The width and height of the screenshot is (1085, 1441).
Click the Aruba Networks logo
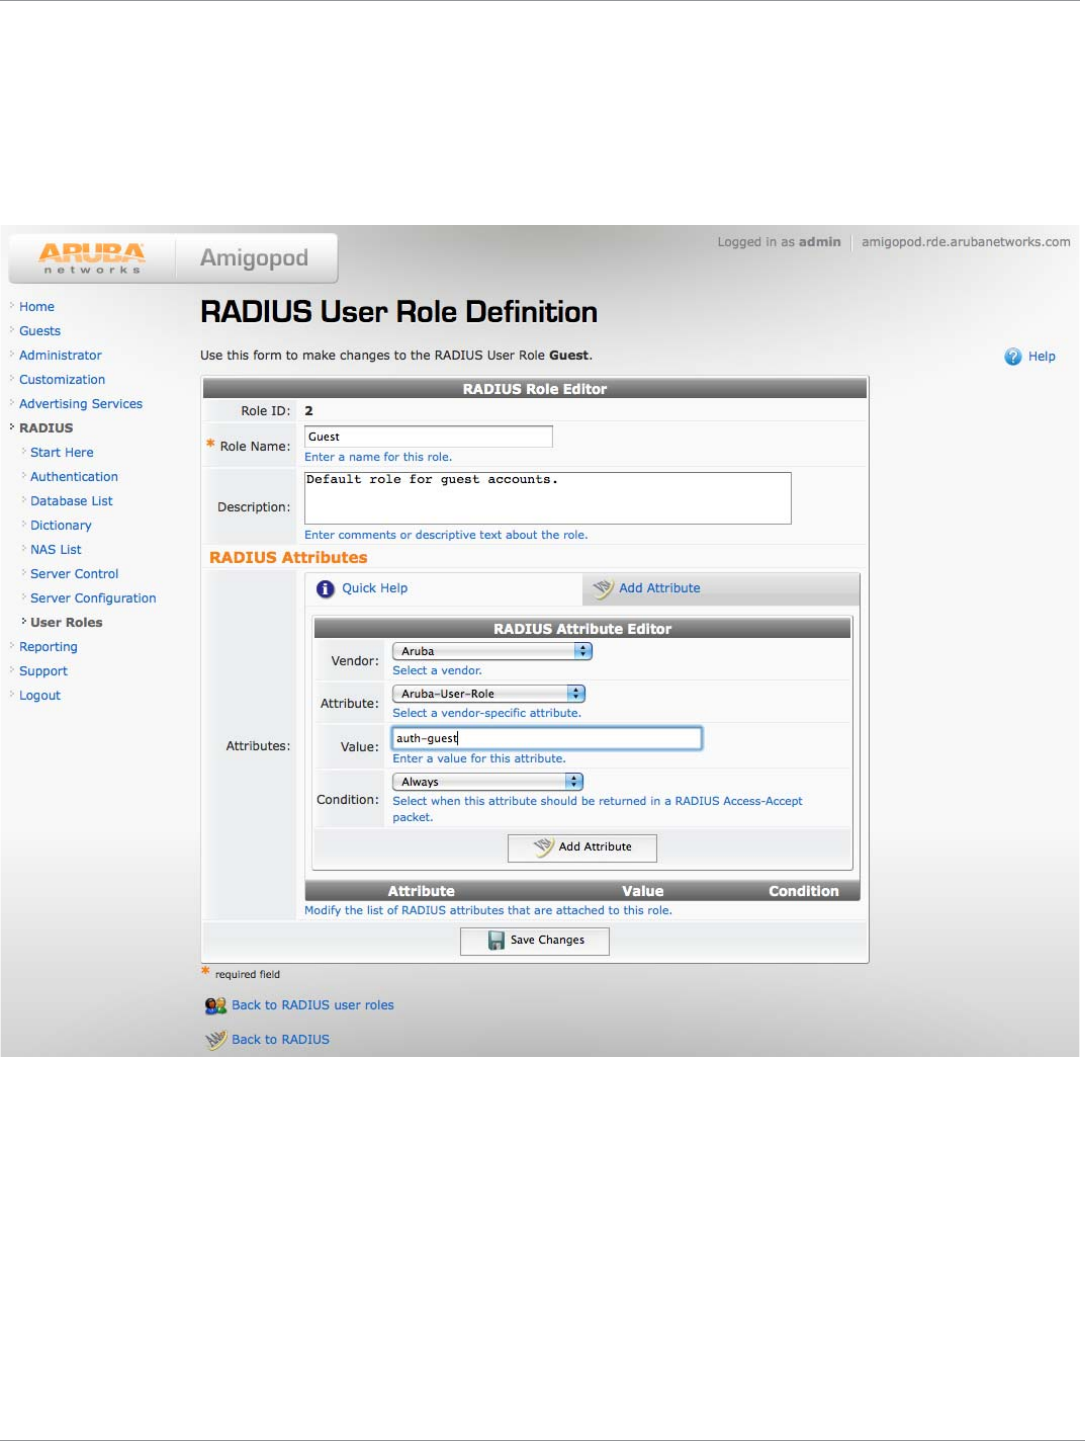92,258
